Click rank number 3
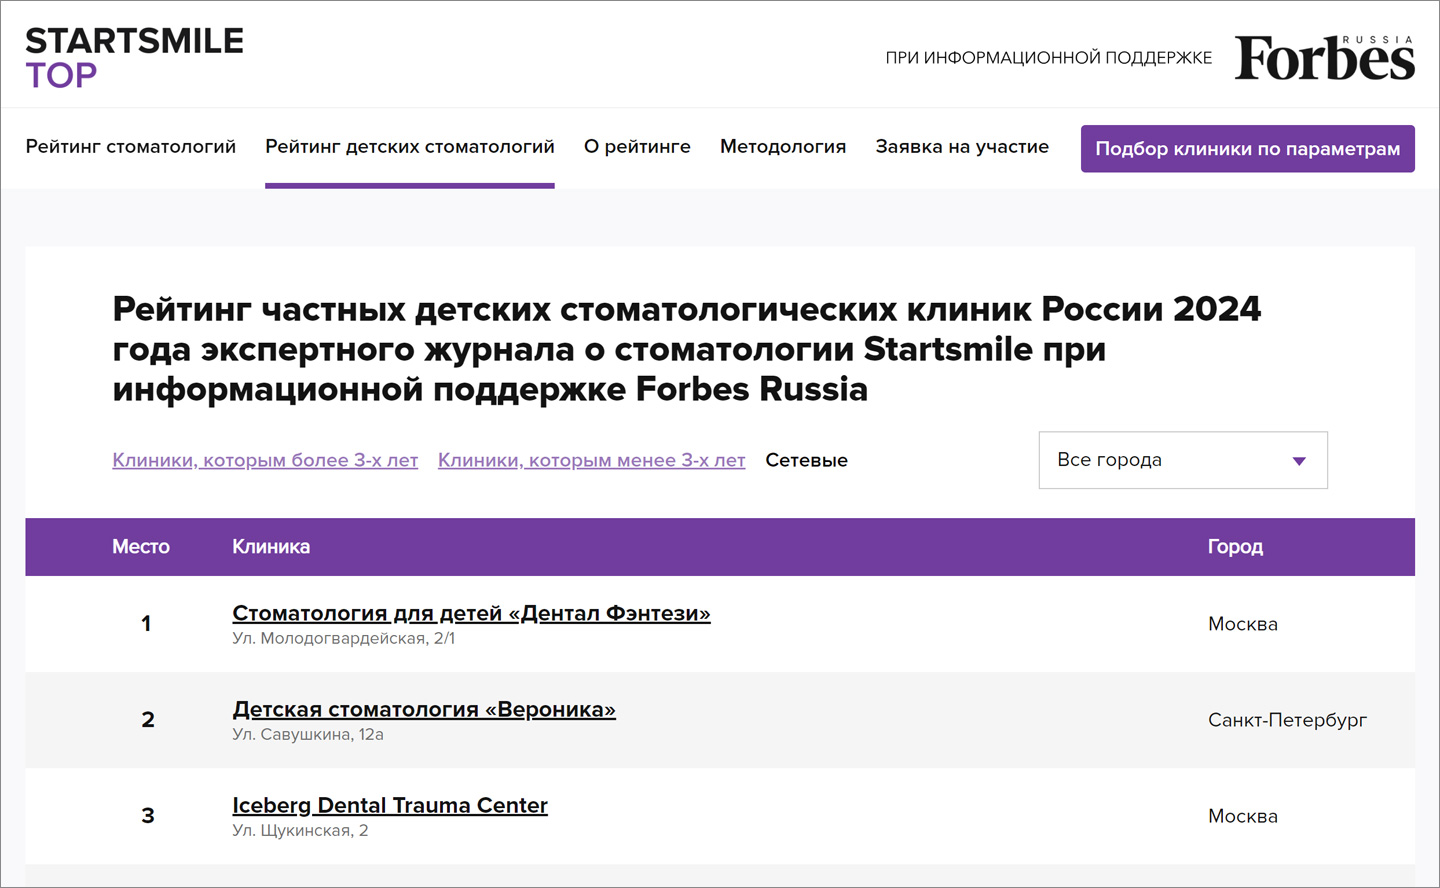1440x888 pixels. click(x=148, y=816)
